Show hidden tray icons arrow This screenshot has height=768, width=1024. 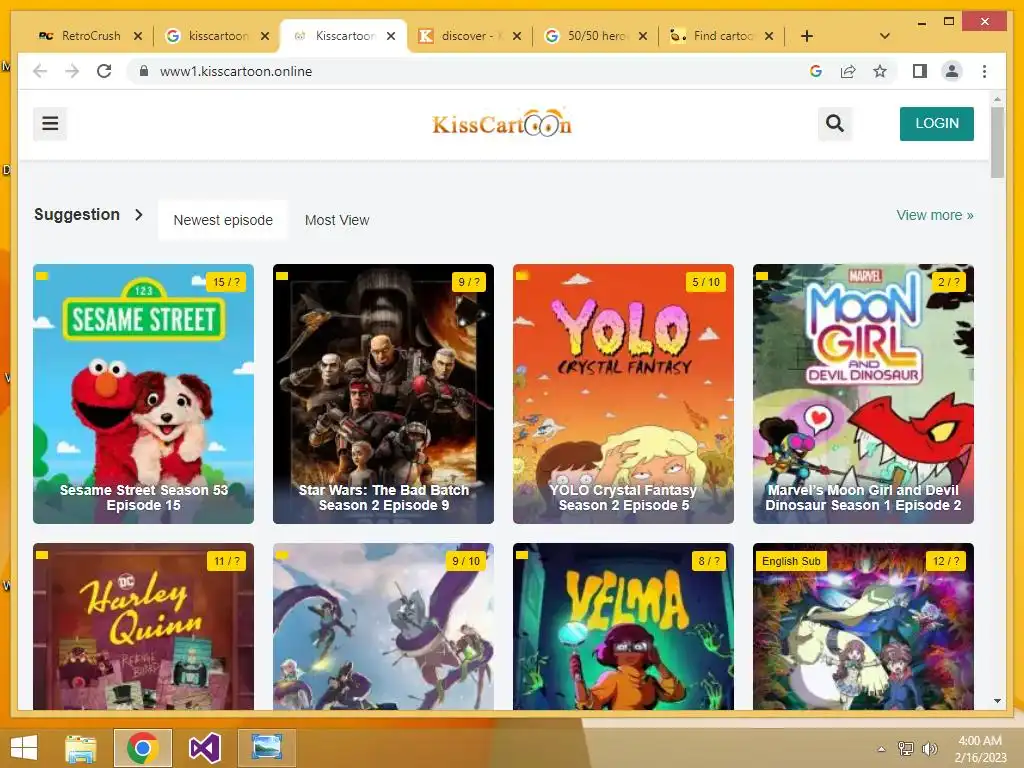click(x=882, y=749)
